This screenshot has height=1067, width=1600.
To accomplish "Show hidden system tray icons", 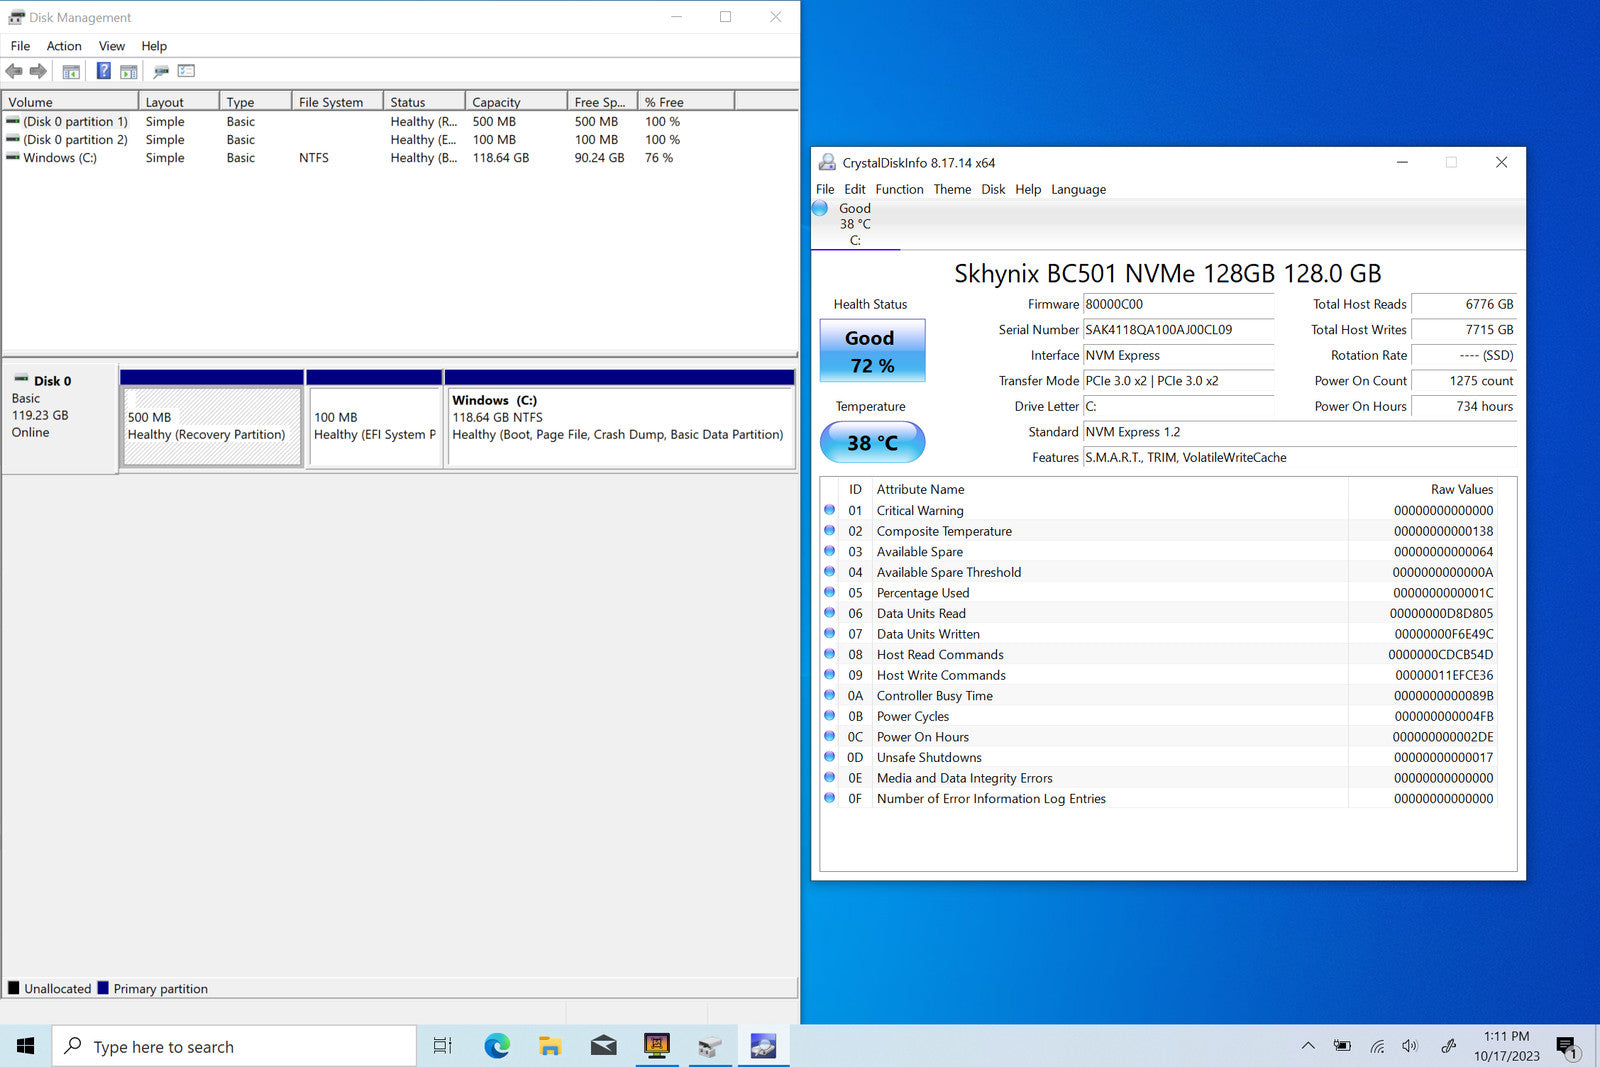I will (1308, 1046).
